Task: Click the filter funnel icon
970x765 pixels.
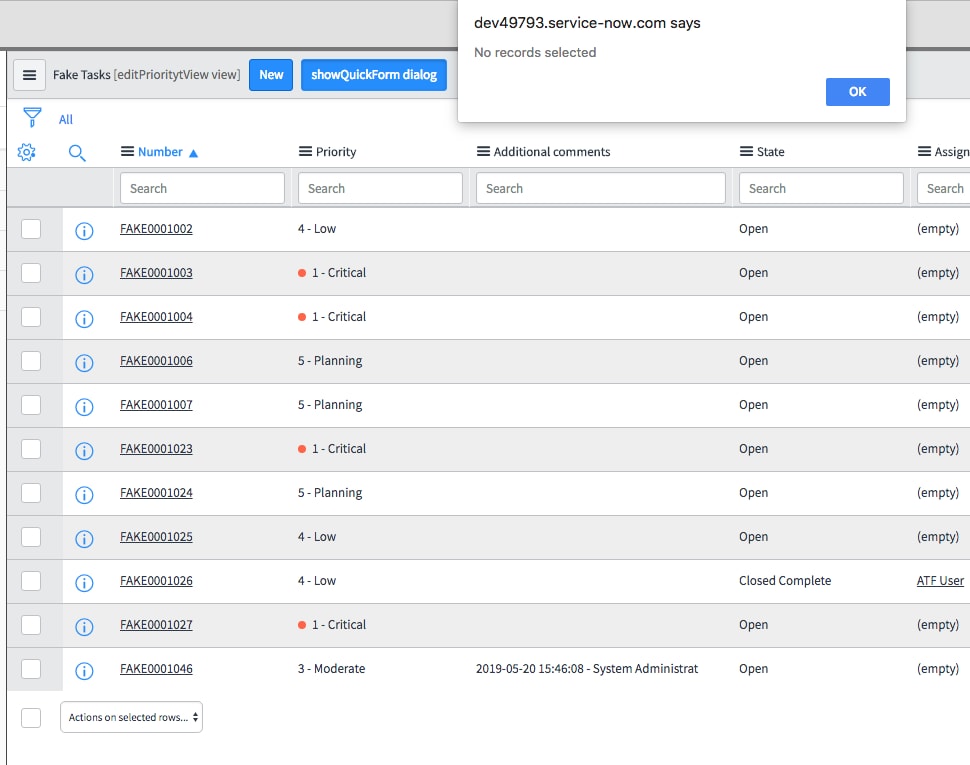Action: click(x=33, y=117)
